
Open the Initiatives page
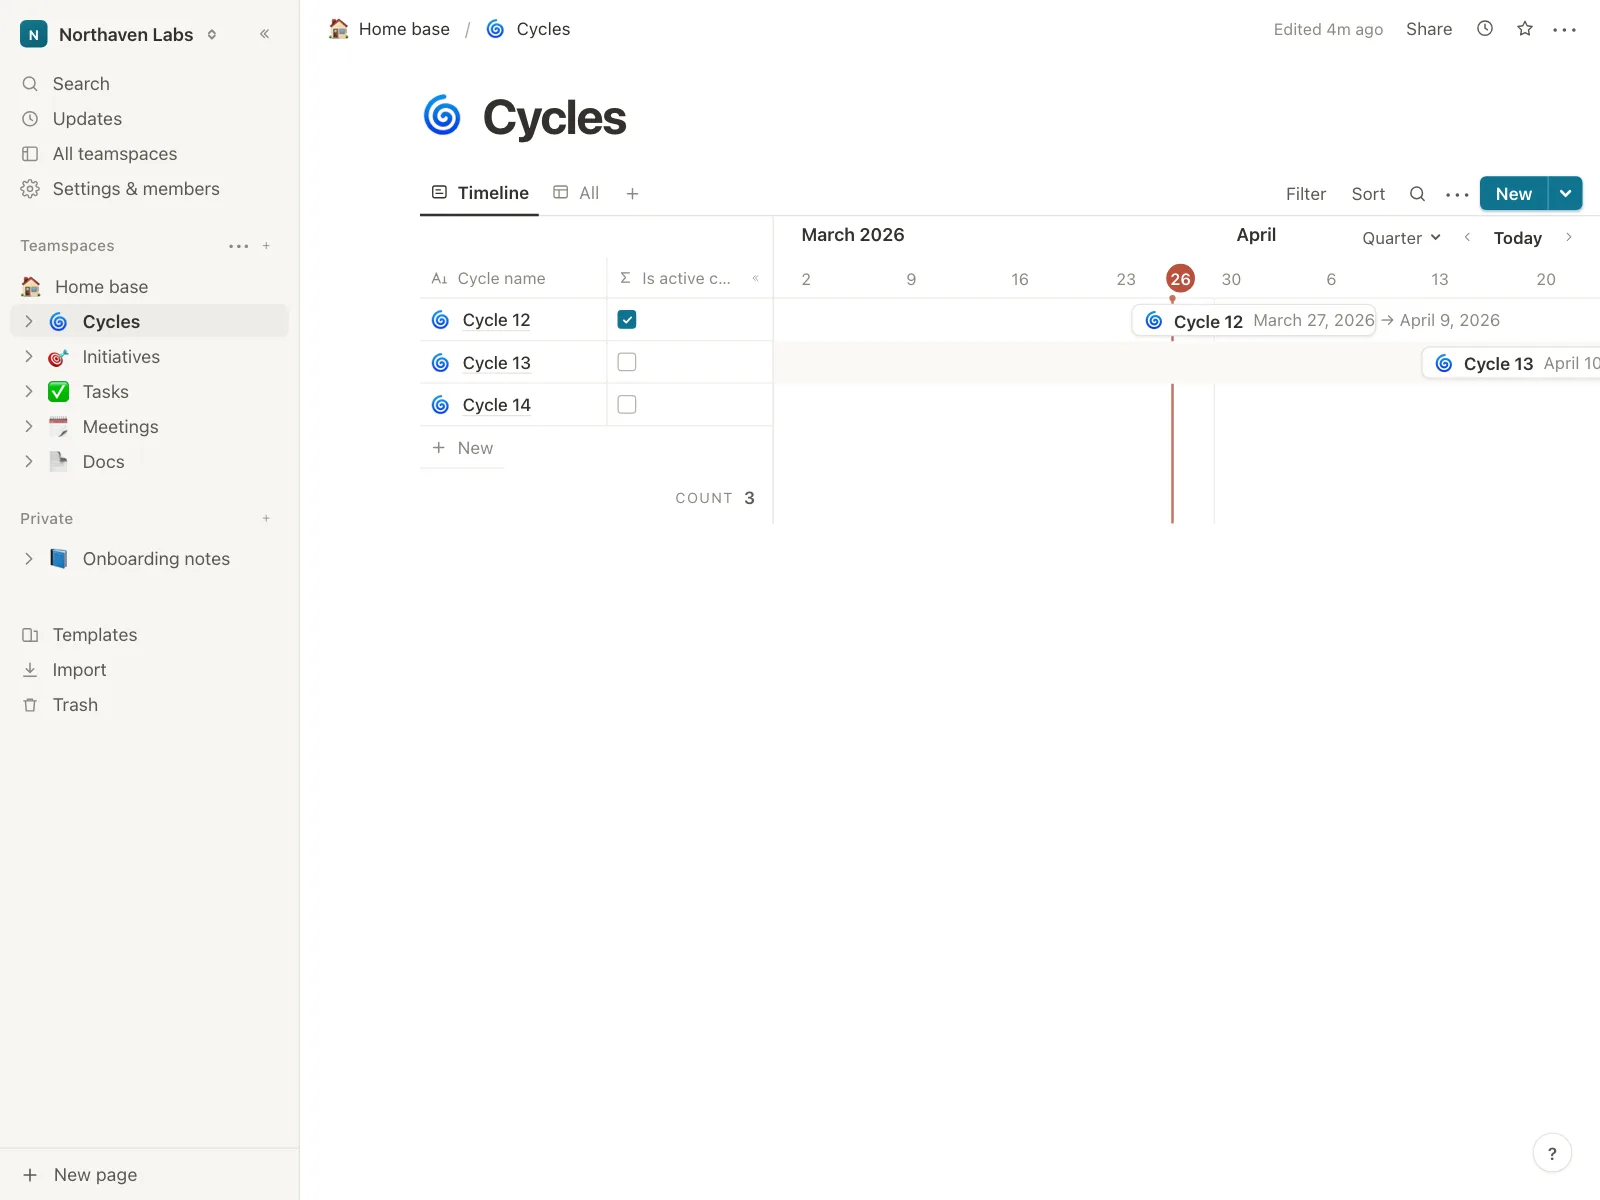coord(121,357)
